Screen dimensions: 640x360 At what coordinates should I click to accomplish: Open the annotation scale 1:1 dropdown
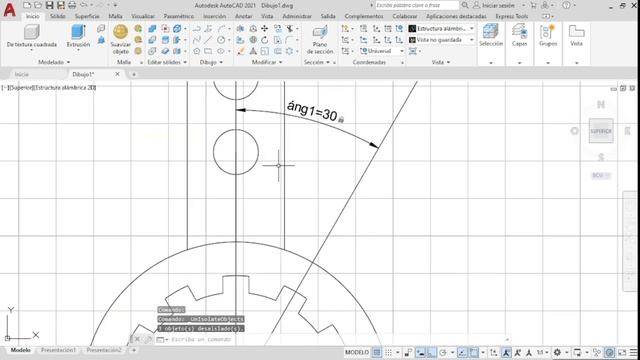[x=542, y=352]
